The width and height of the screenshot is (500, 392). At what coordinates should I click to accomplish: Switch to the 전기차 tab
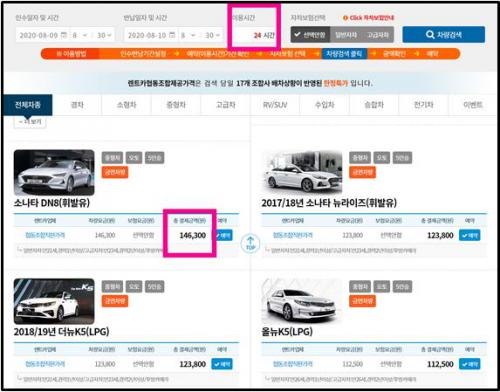pyautogui.click(x=424, y=105)
